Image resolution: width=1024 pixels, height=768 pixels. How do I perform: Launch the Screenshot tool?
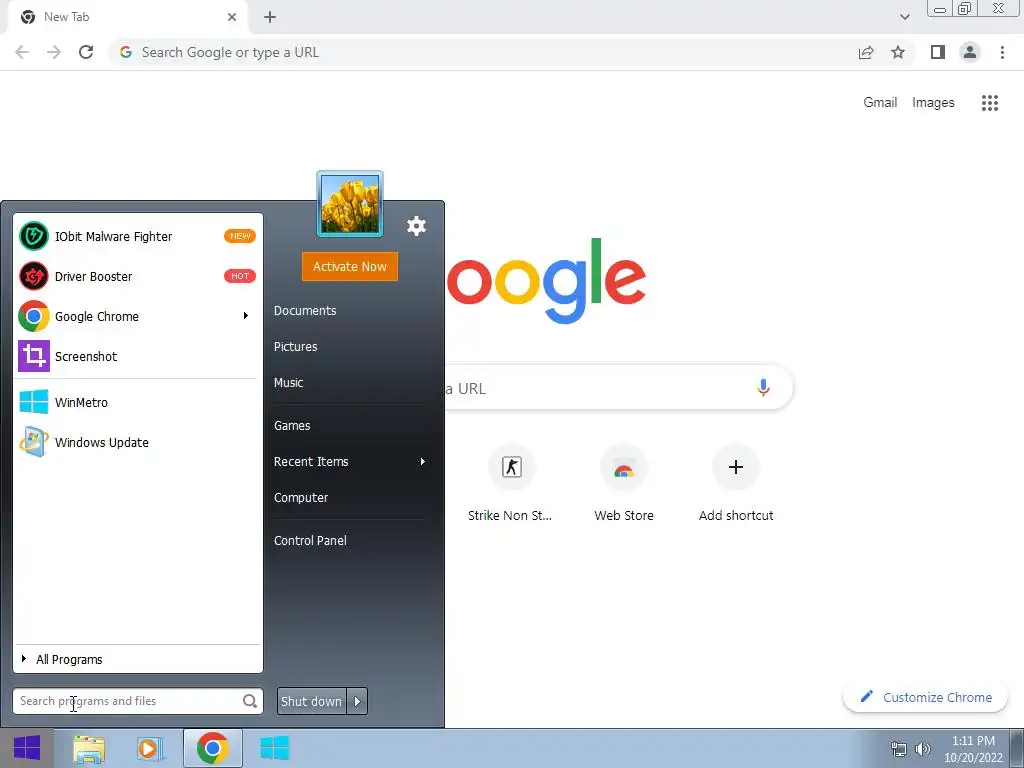(x=137, y=356)
